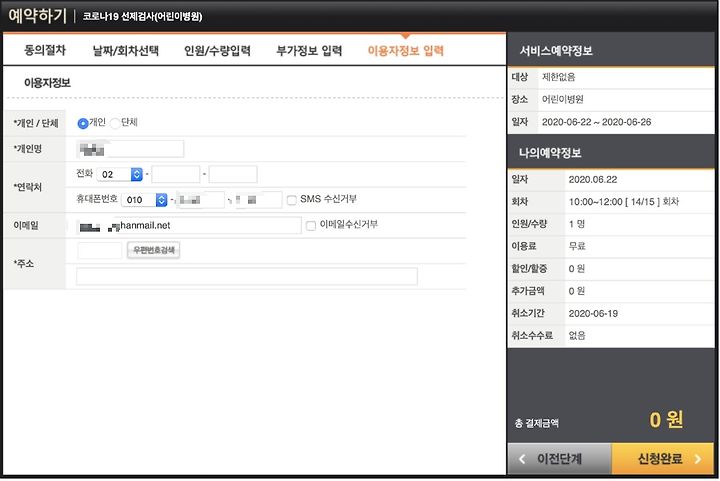
Task: Click the 예약하기 page title
Action: (x=38, y=16)
